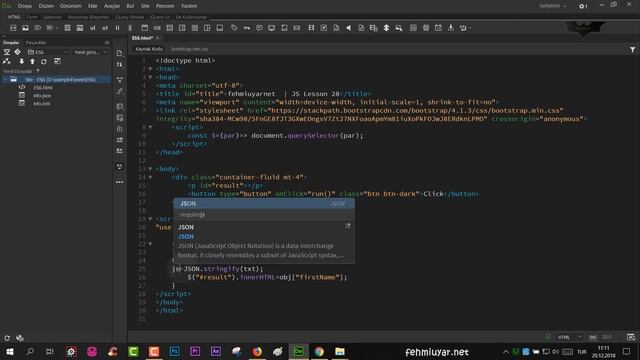Click Open Documents icon in side toolbar
640x360 pixels.
(x=120, y=53)
